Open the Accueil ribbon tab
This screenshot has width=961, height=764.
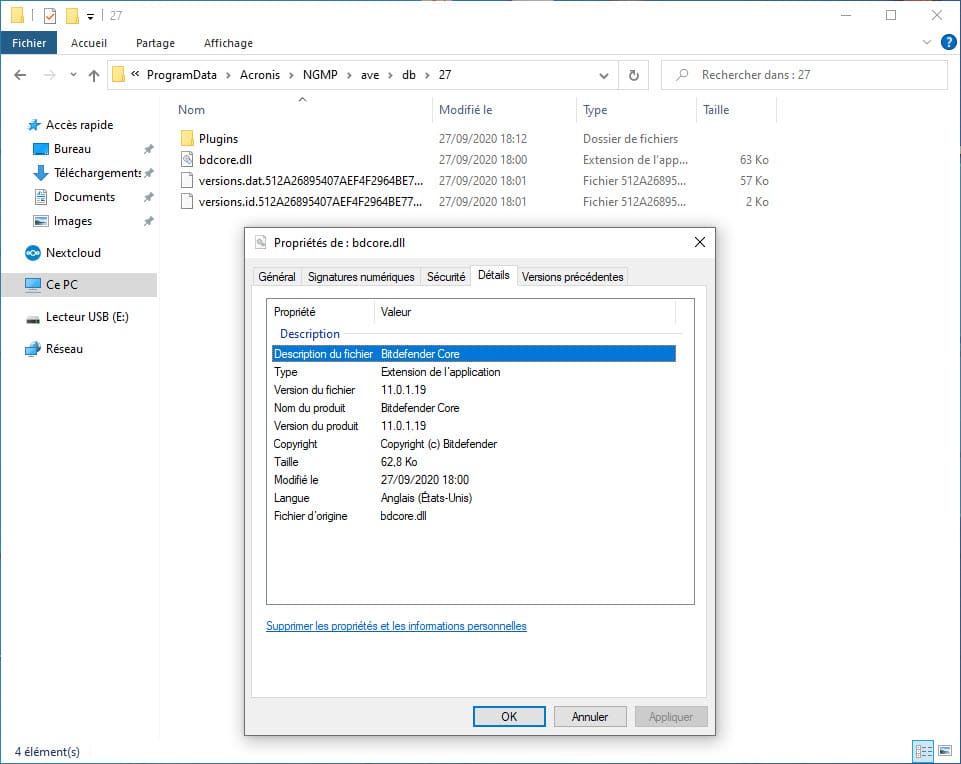pos(89,43)
